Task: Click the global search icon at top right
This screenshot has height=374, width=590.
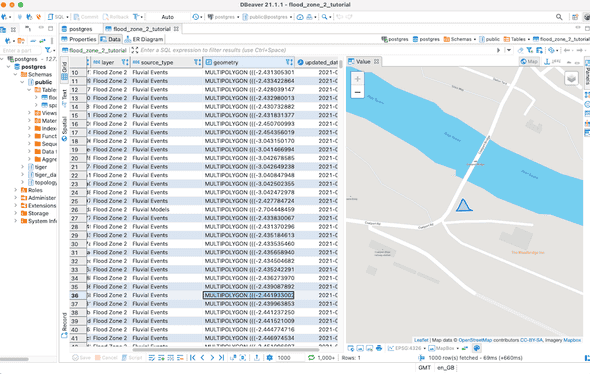Action: pyautogui.click(x=559, y=17)
